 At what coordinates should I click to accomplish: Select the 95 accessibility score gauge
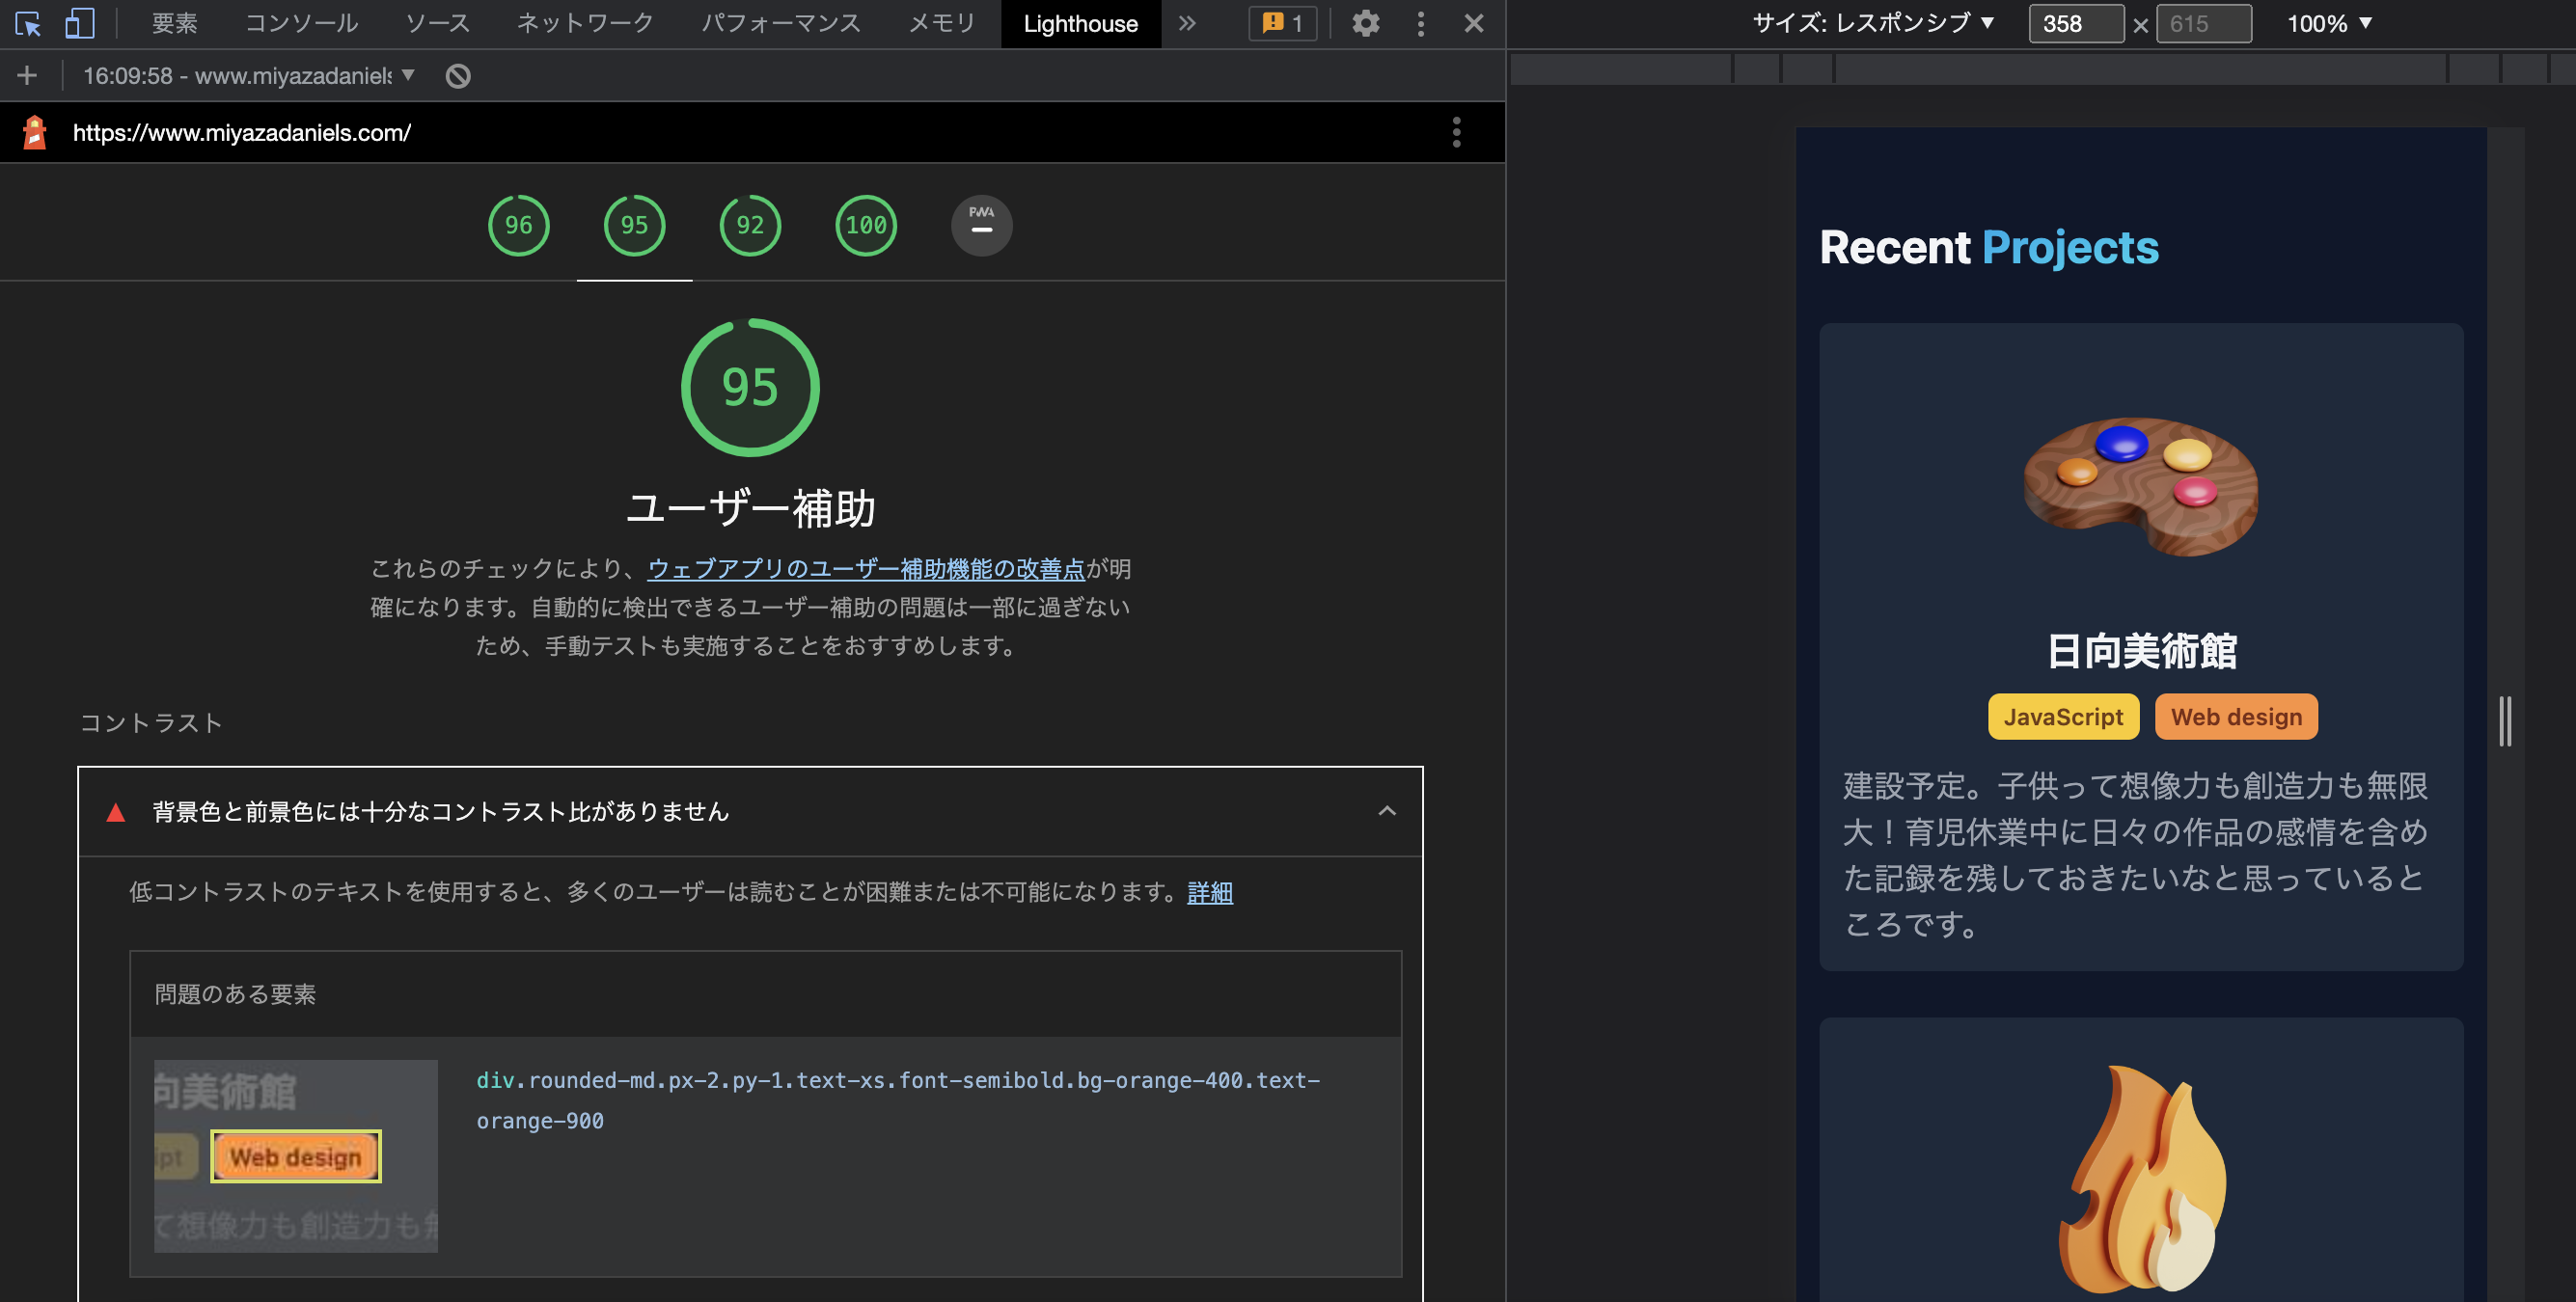(634, 225)
